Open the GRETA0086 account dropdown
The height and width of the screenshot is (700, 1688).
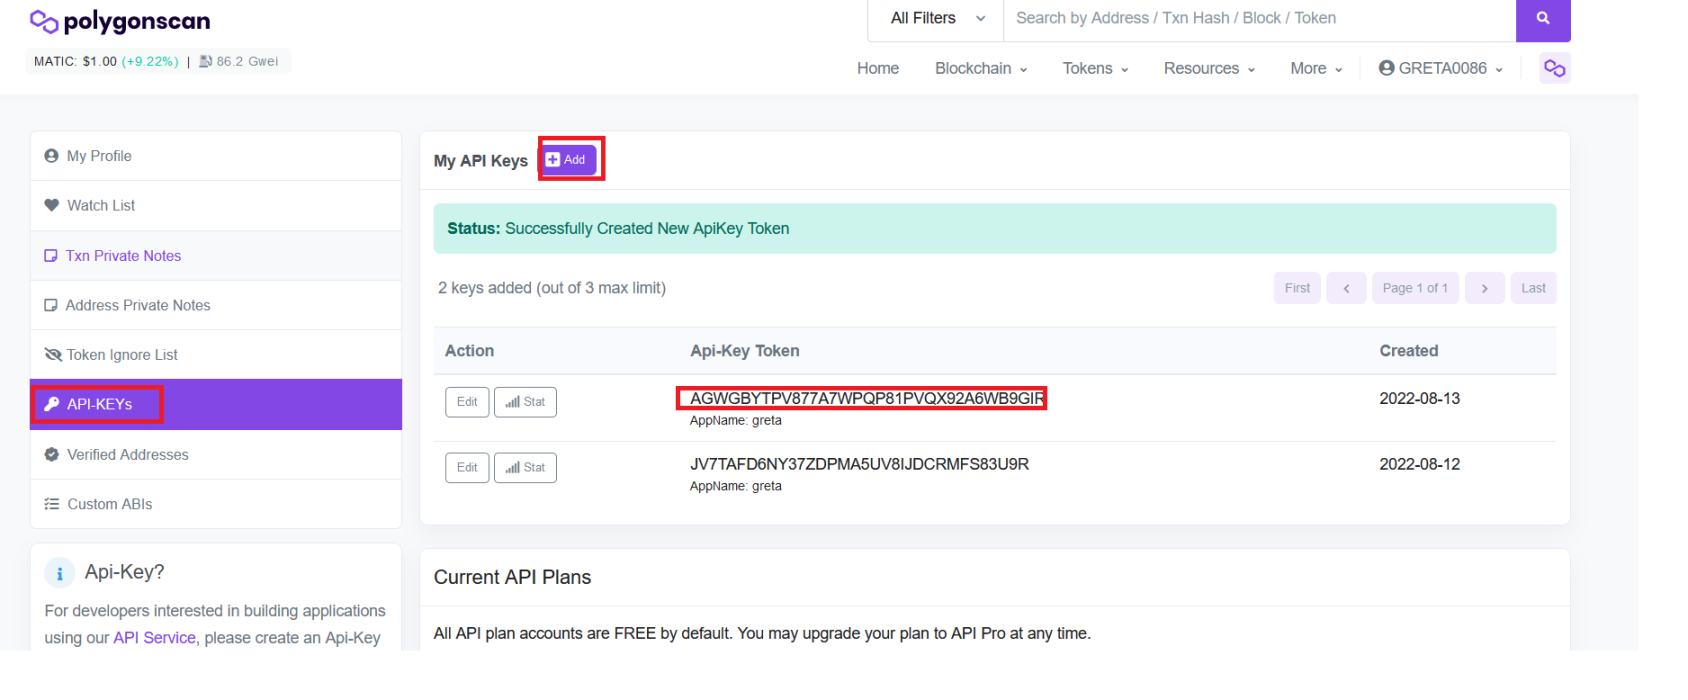click(x=1440, y=68)
